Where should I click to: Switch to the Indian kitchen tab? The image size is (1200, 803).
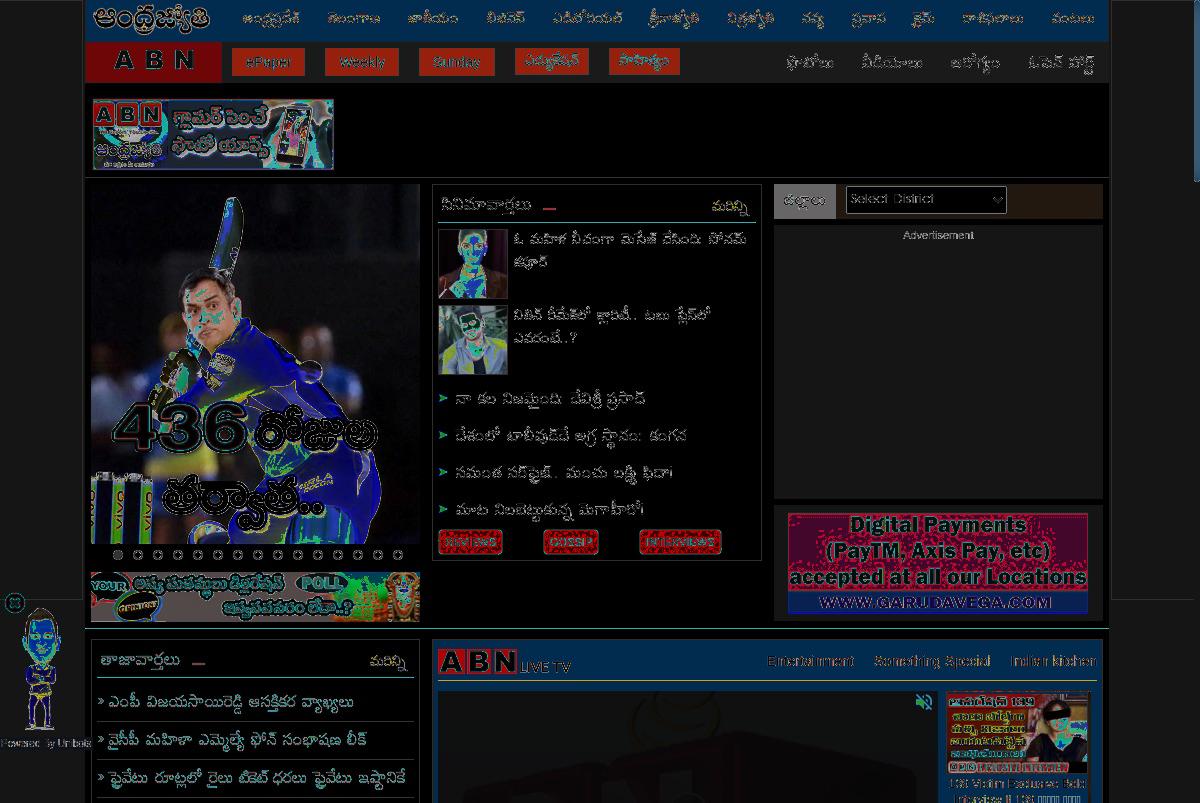(1053, 661)
